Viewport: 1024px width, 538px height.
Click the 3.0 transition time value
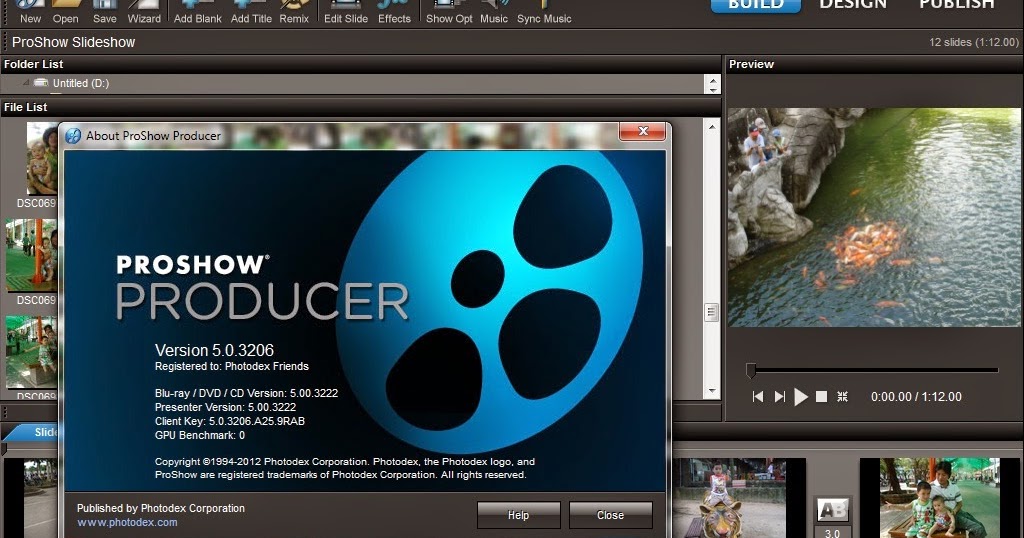(x=832, y=533)
